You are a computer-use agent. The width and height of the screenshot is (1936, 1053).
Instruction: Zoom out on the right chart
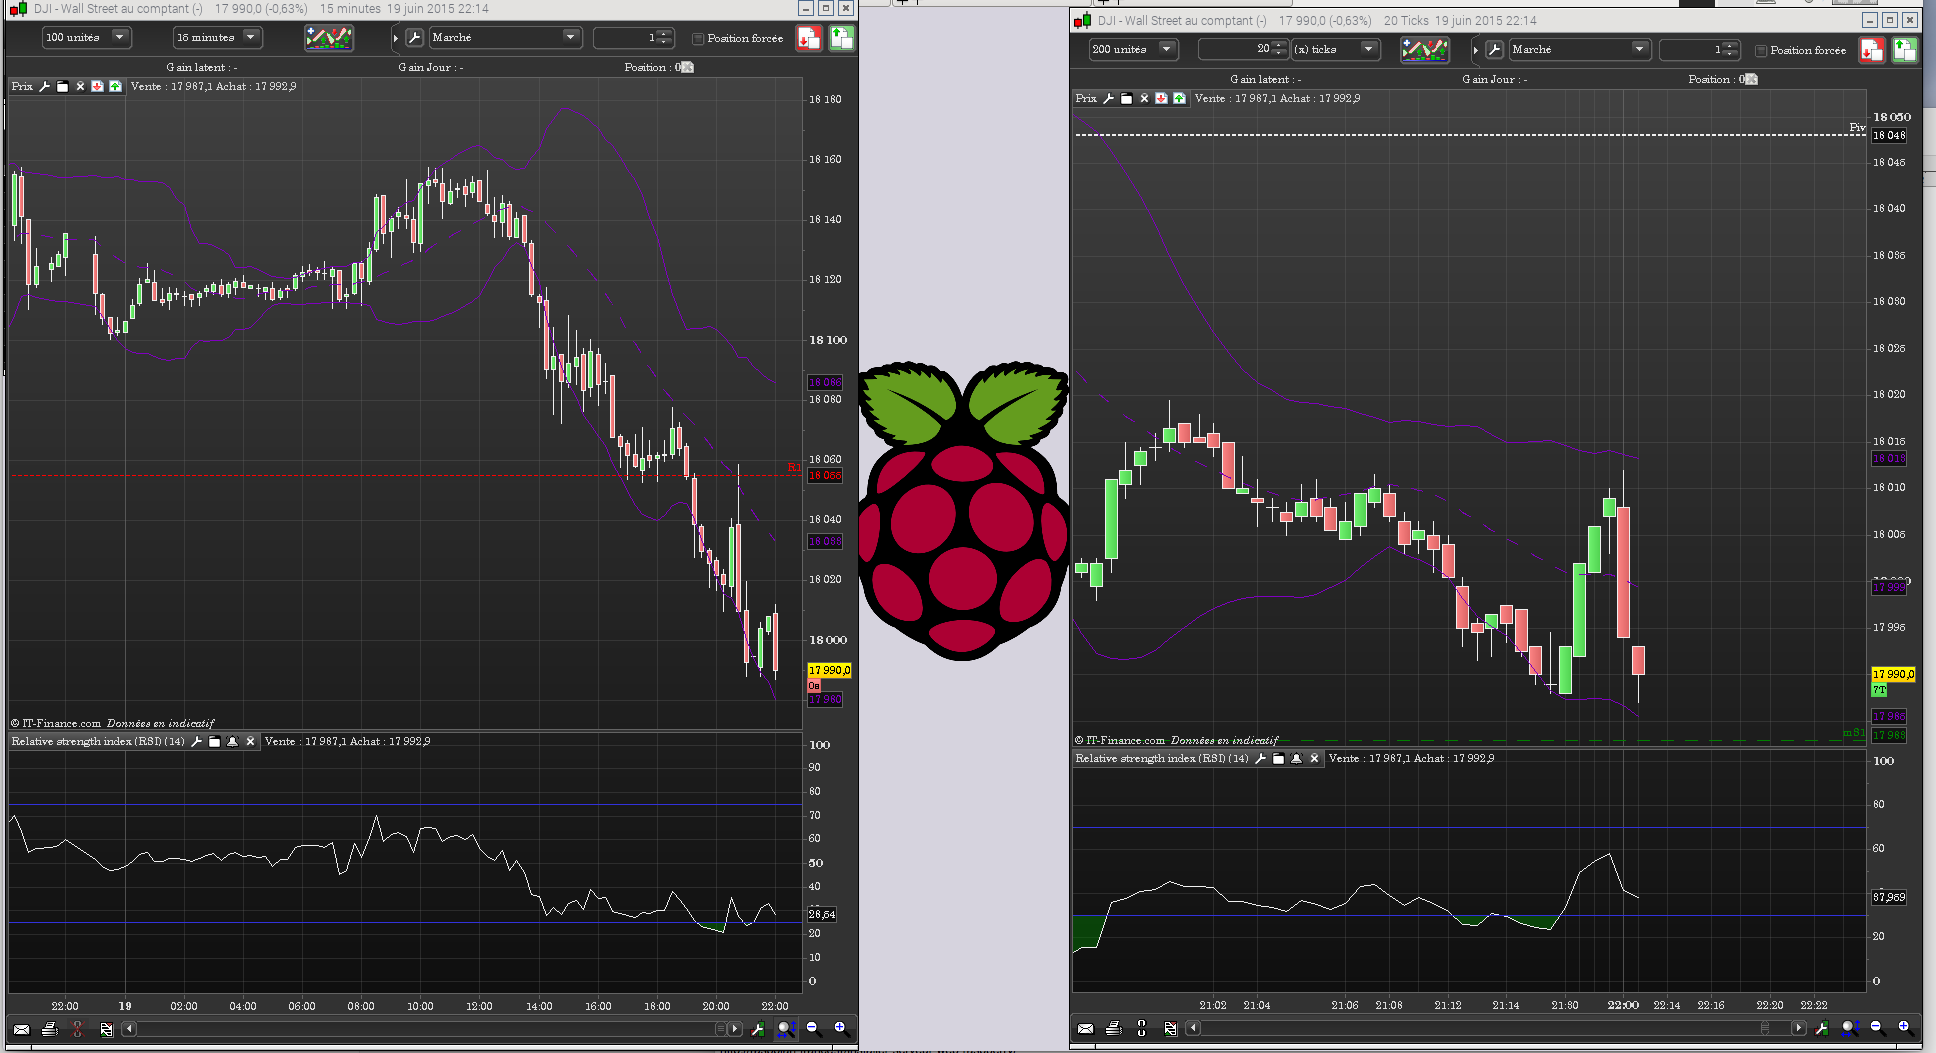(1876, 1027)
